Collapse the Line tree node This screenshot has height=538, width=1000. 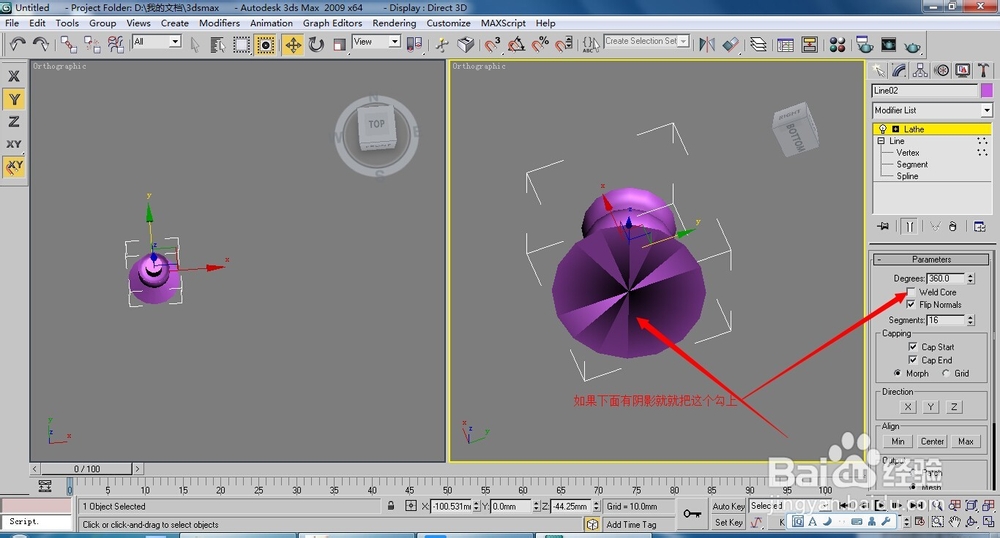[881, 141]
